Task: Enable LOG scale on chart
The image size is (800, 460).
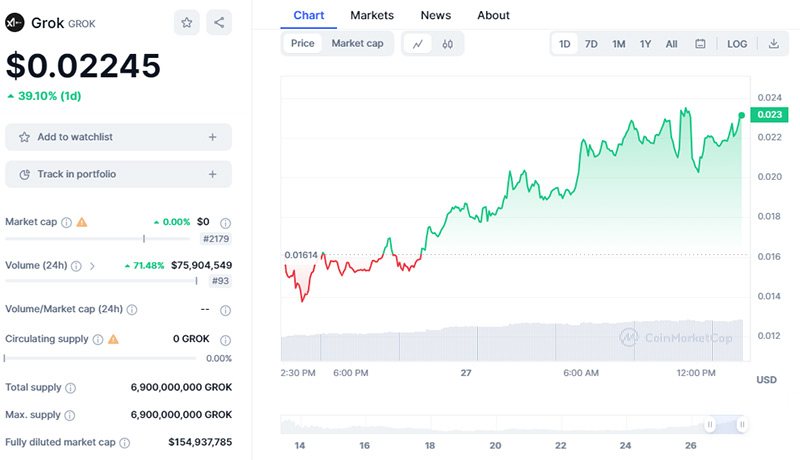Action: point(737,44)
